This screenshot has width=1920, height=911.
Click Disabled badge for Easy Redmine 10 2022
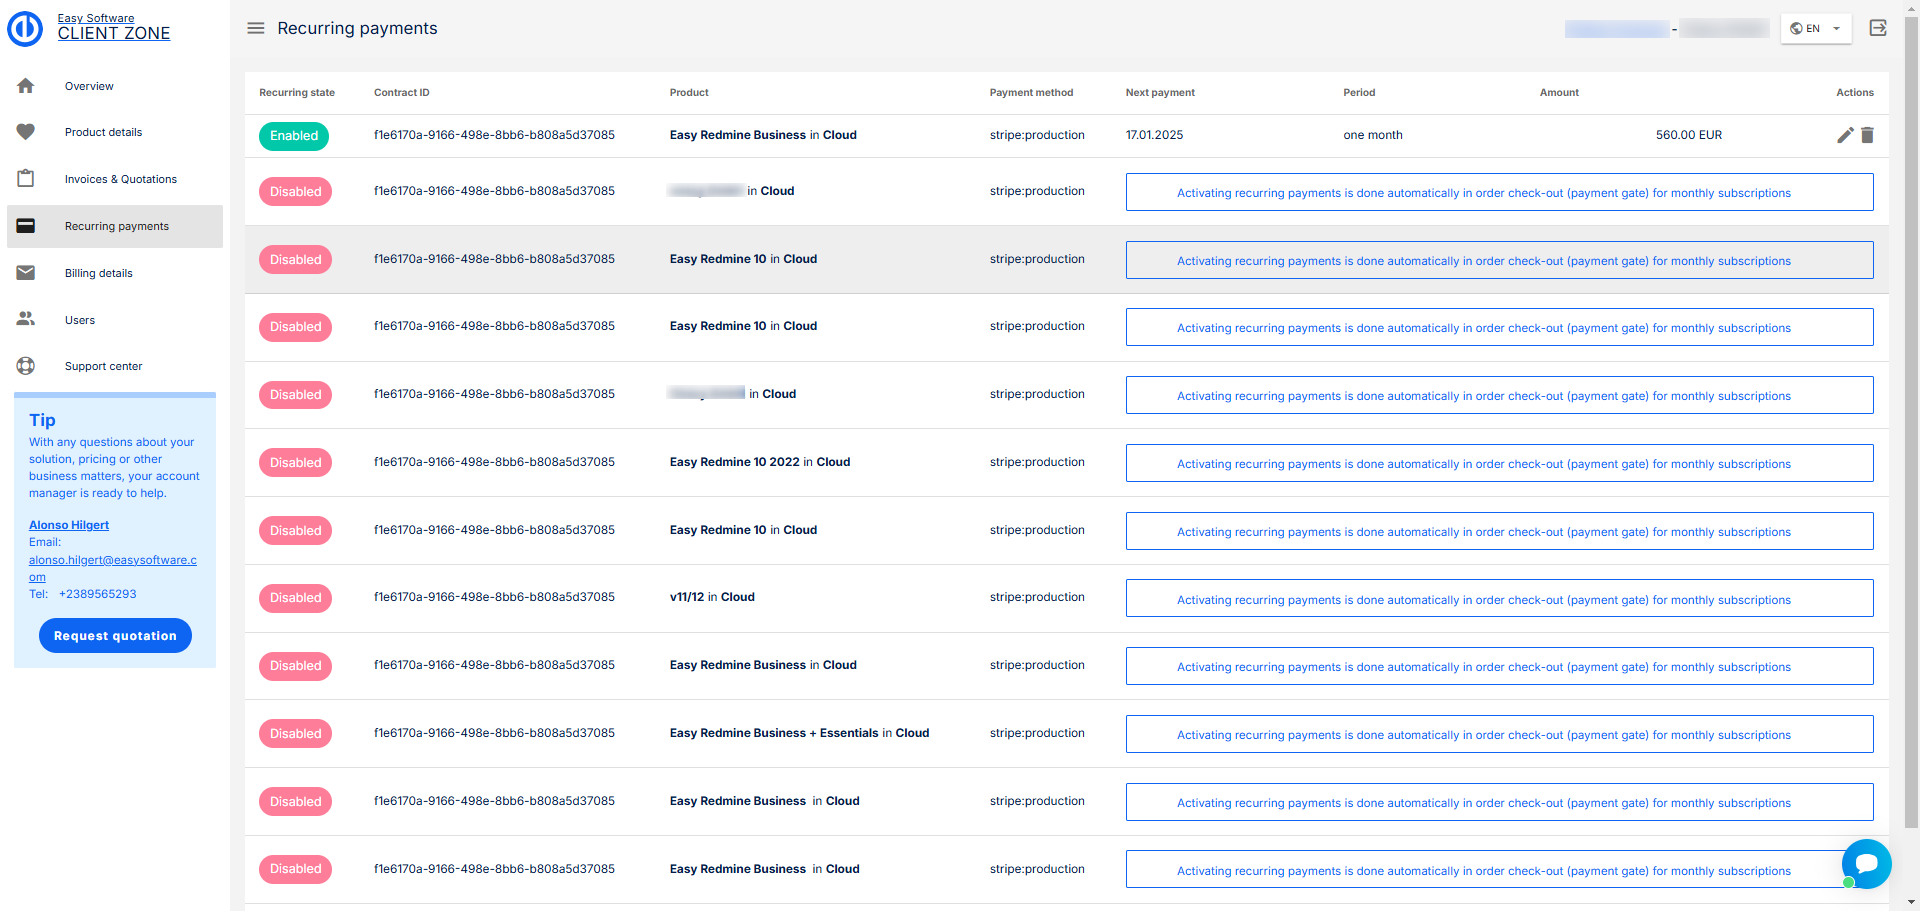(x=295, y=463)
